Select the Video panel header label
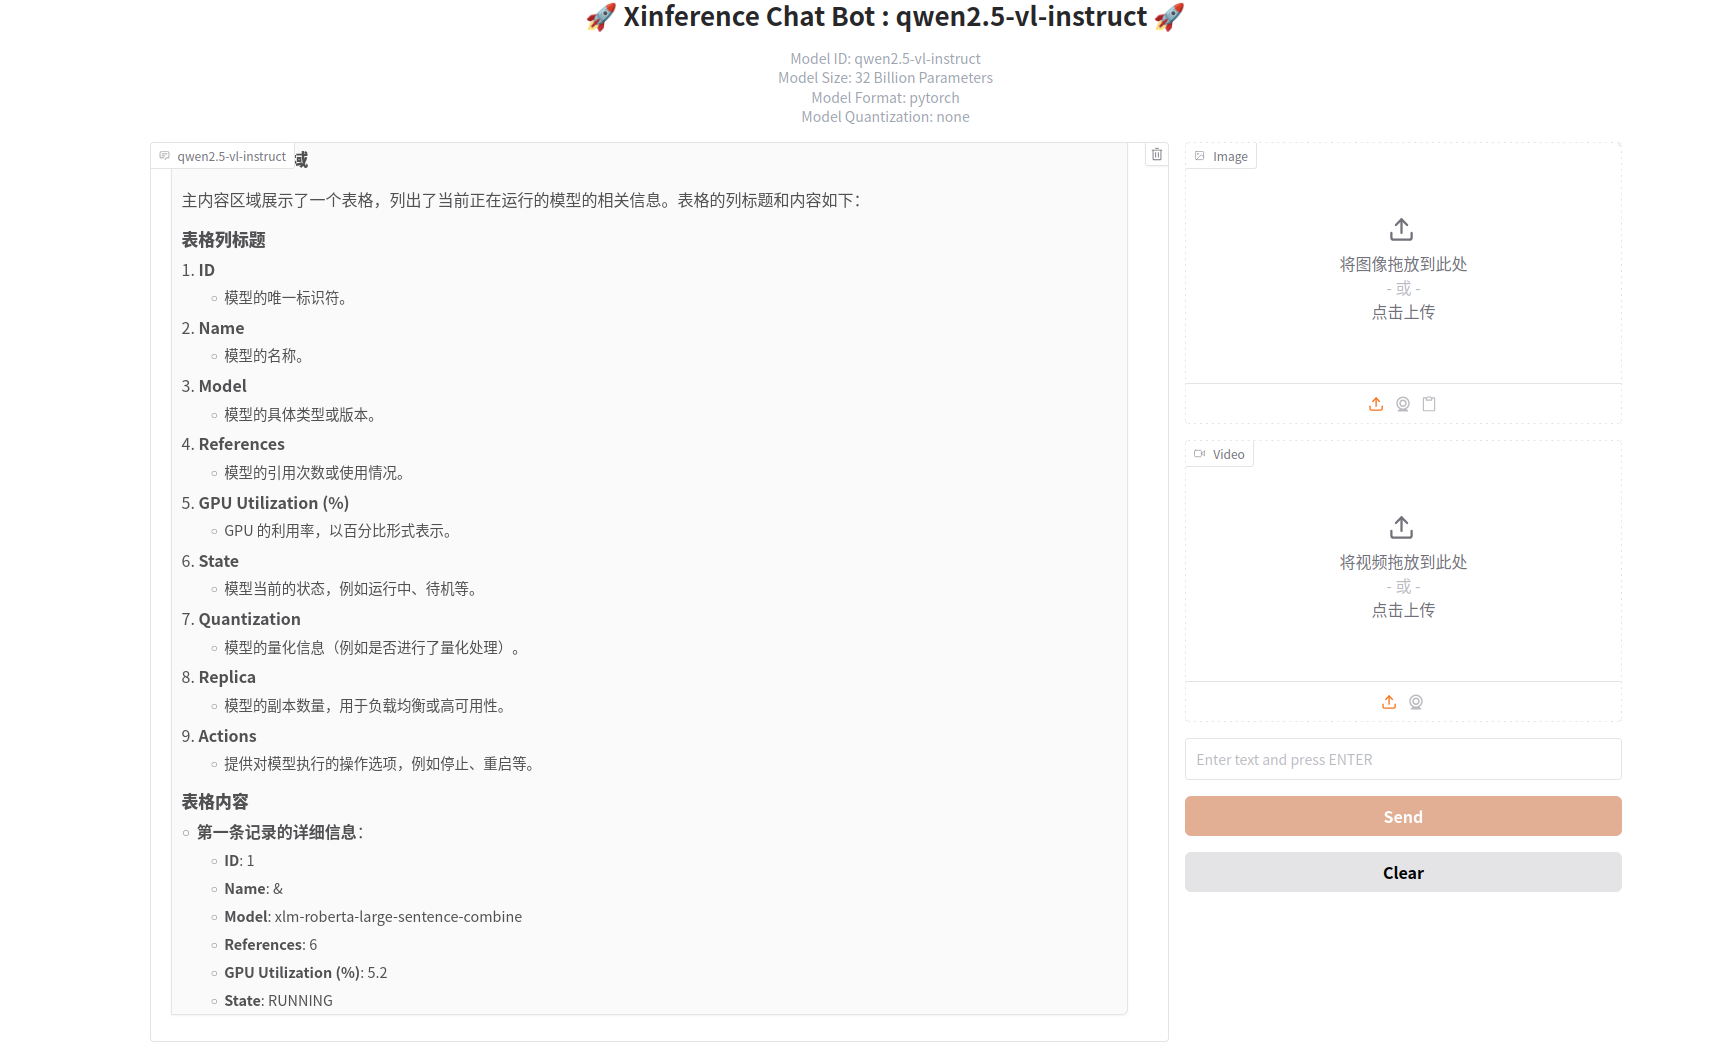Image resolution: width=1717 pixels, height=1052 pixels. point(1228,453)
